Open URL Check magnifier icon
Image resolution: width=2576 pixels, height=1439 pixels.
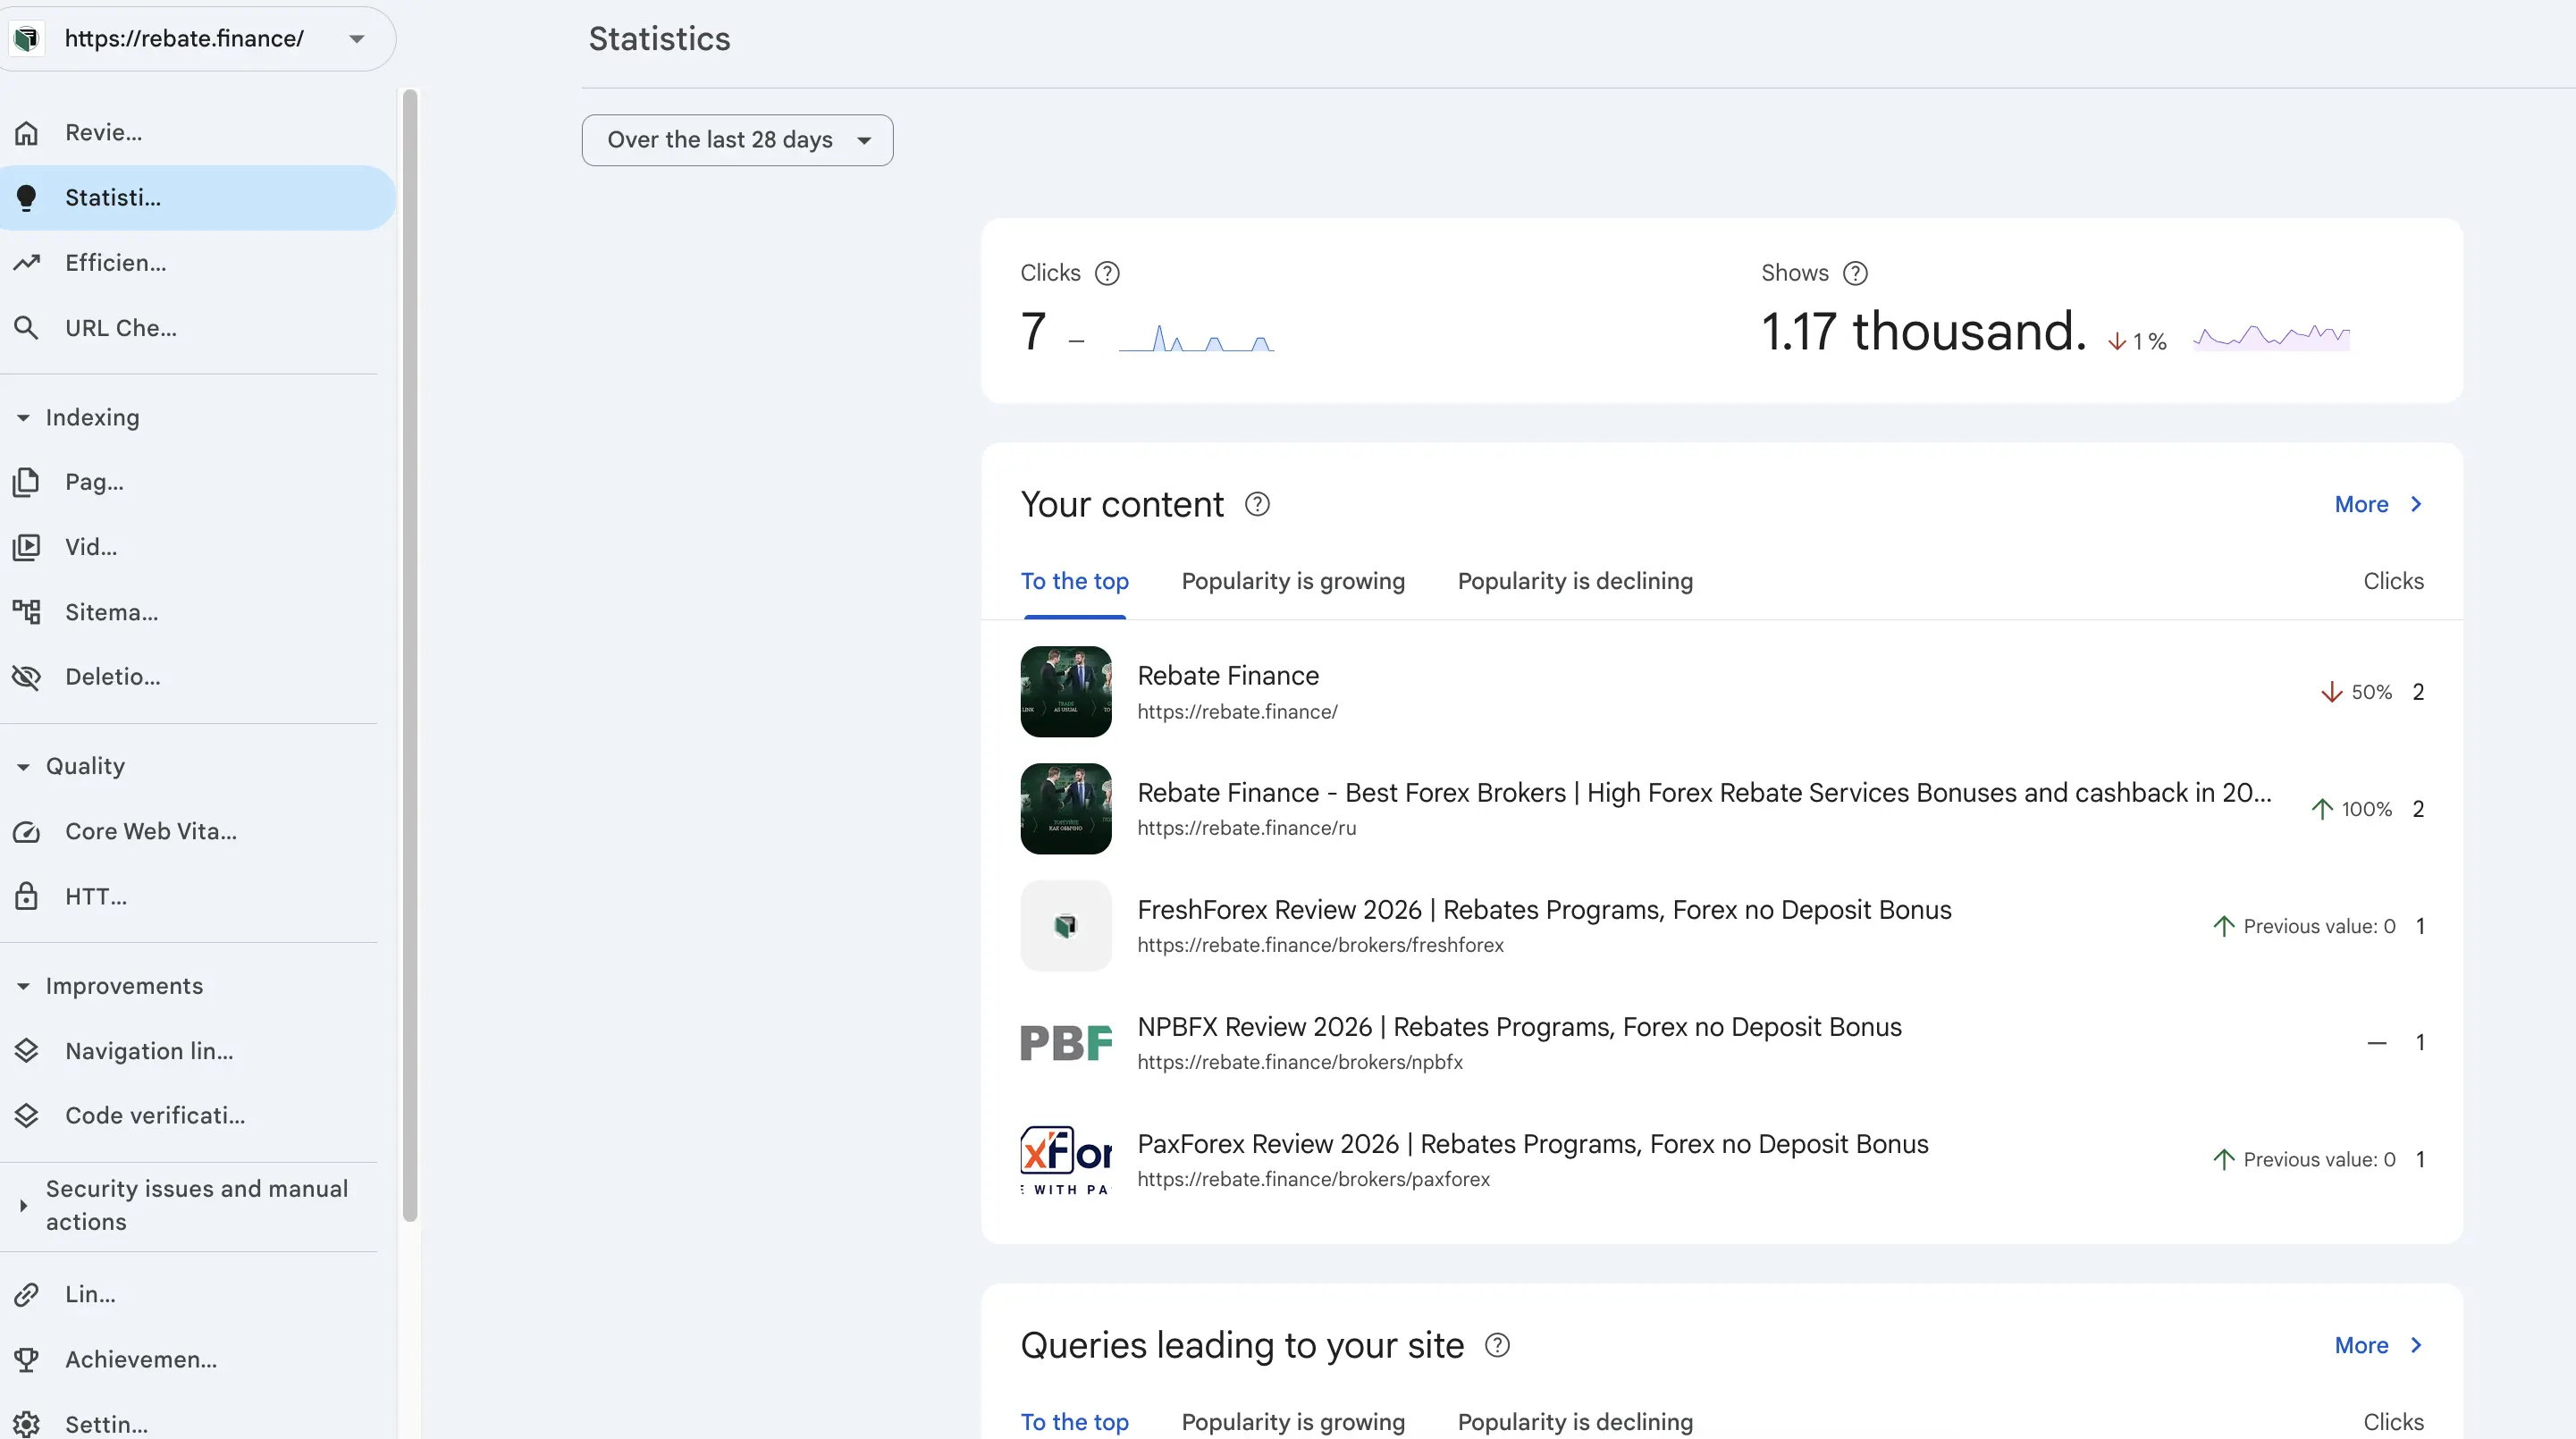click(27, 328)
